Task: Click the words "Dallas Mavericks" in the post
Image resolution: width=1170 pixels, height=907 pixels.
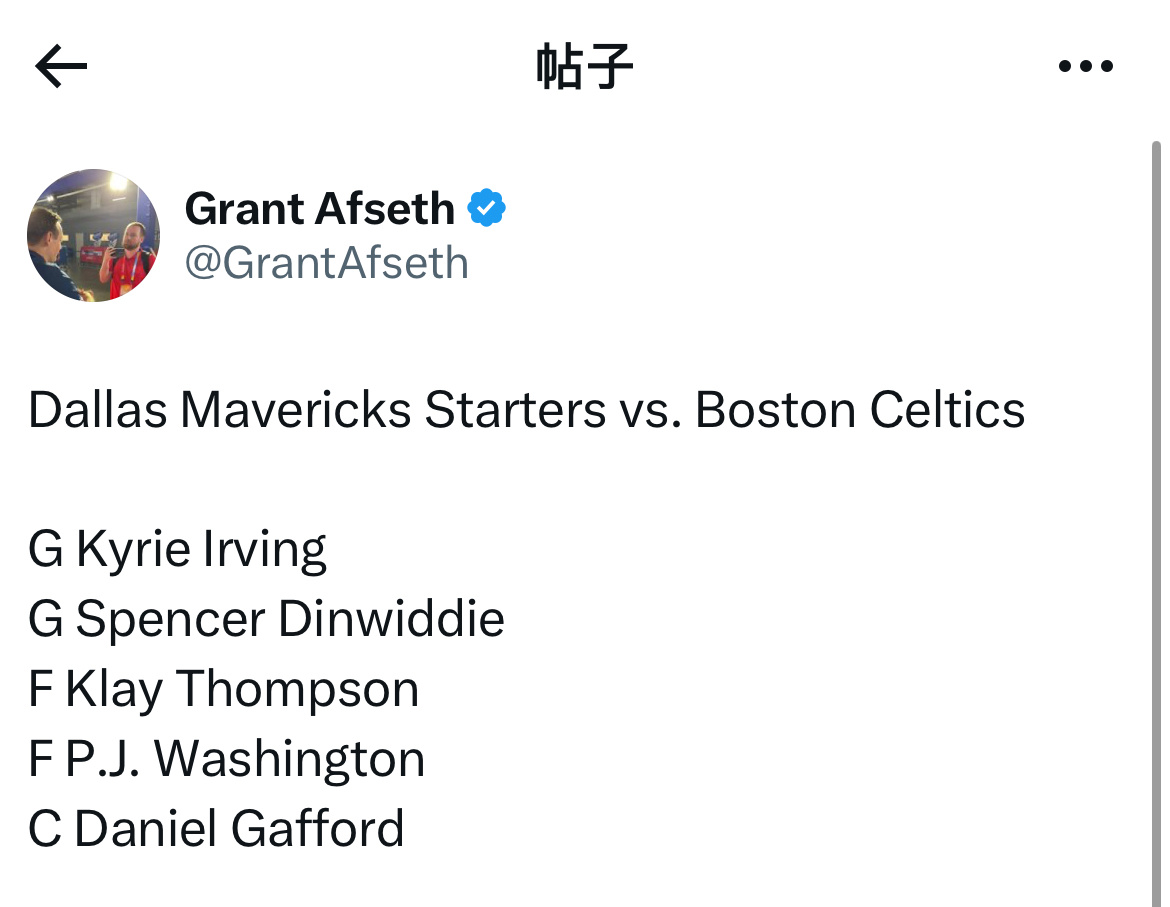Action: pos(219,409)
